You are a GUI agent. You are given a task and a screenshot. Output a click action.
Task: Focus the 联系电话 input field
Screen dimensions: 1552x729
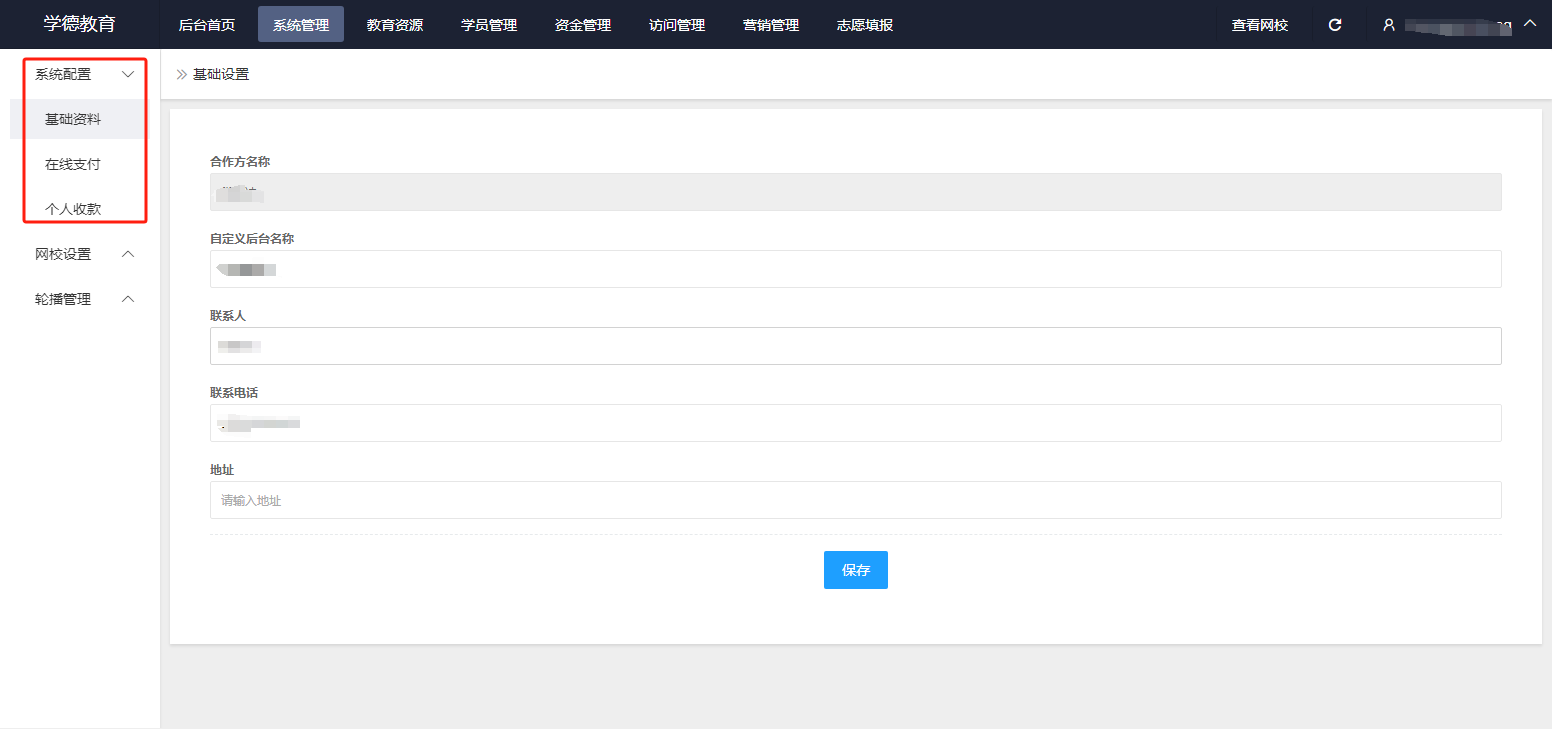[x=856, y=423]
